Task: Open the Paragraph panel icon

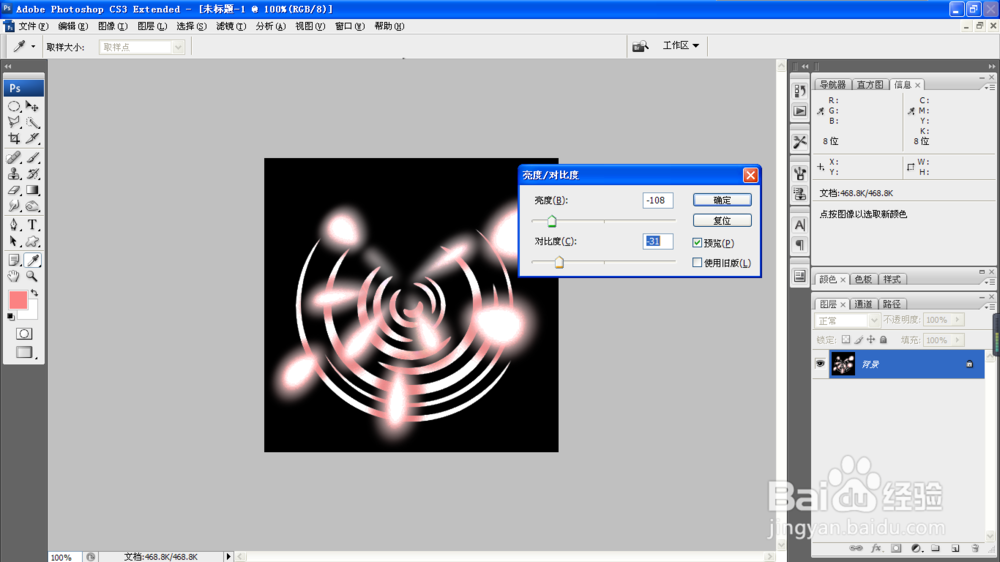Action: [800, 245]
